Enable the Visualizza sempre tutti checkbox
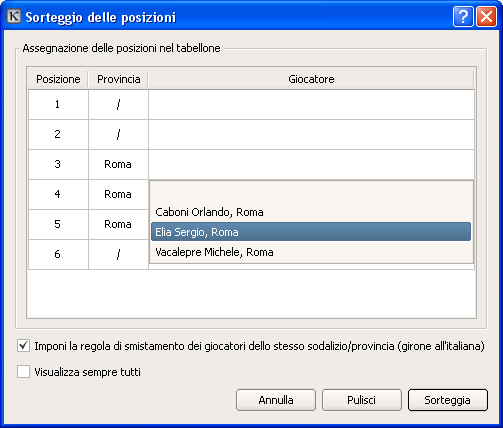 [x=23, y=372]
